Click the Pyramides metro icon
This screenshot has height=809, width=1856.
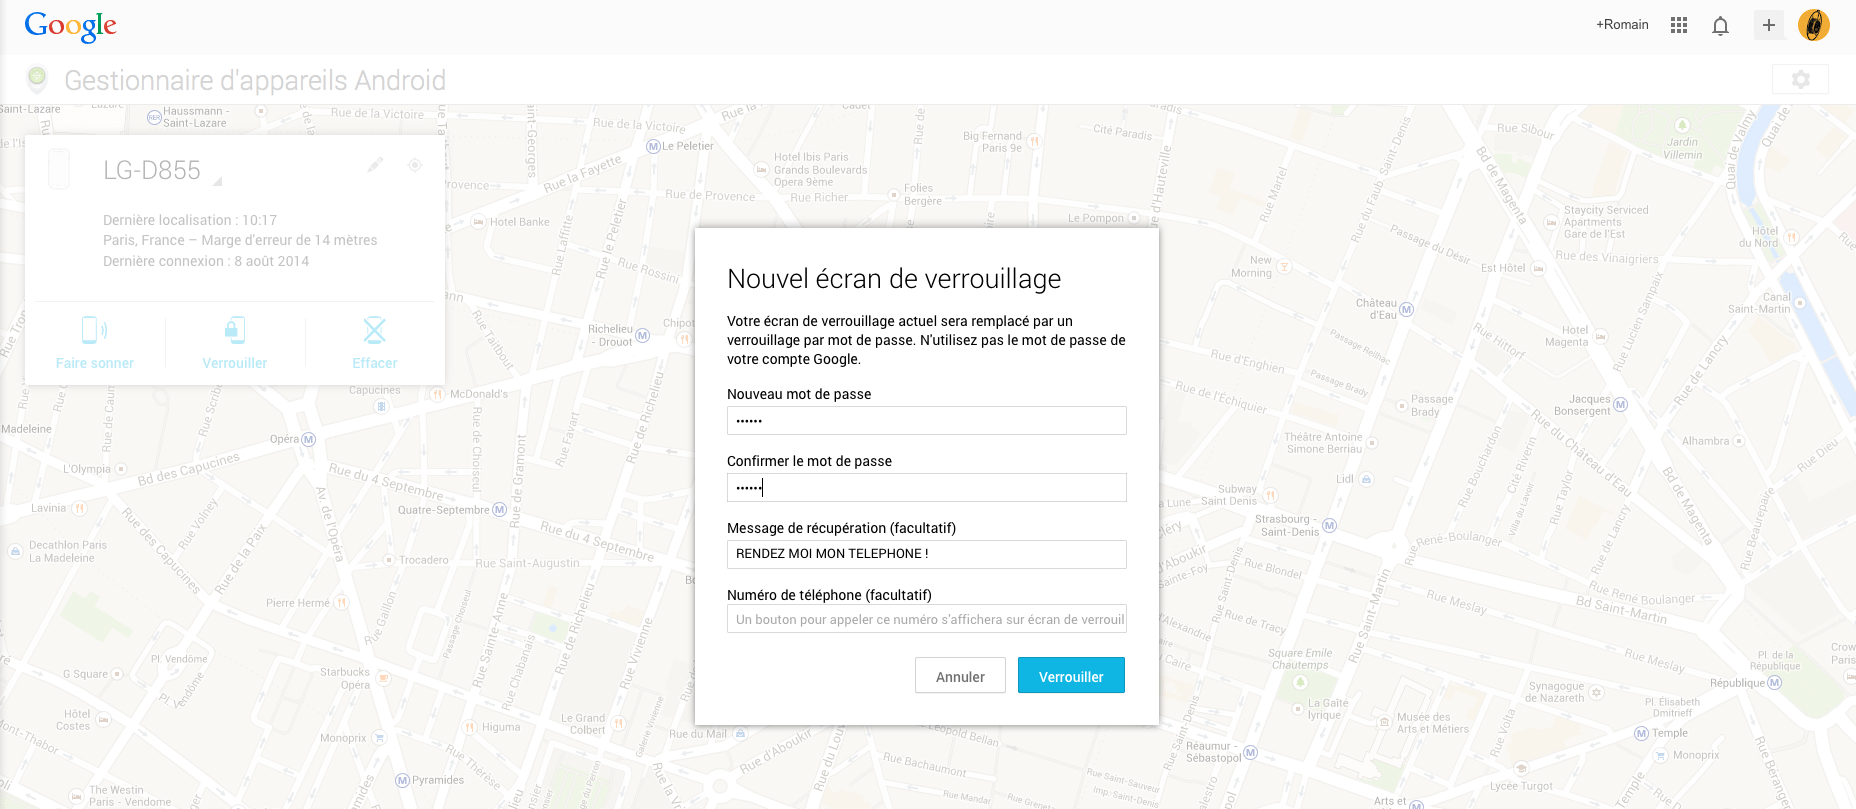pos(403,780)
